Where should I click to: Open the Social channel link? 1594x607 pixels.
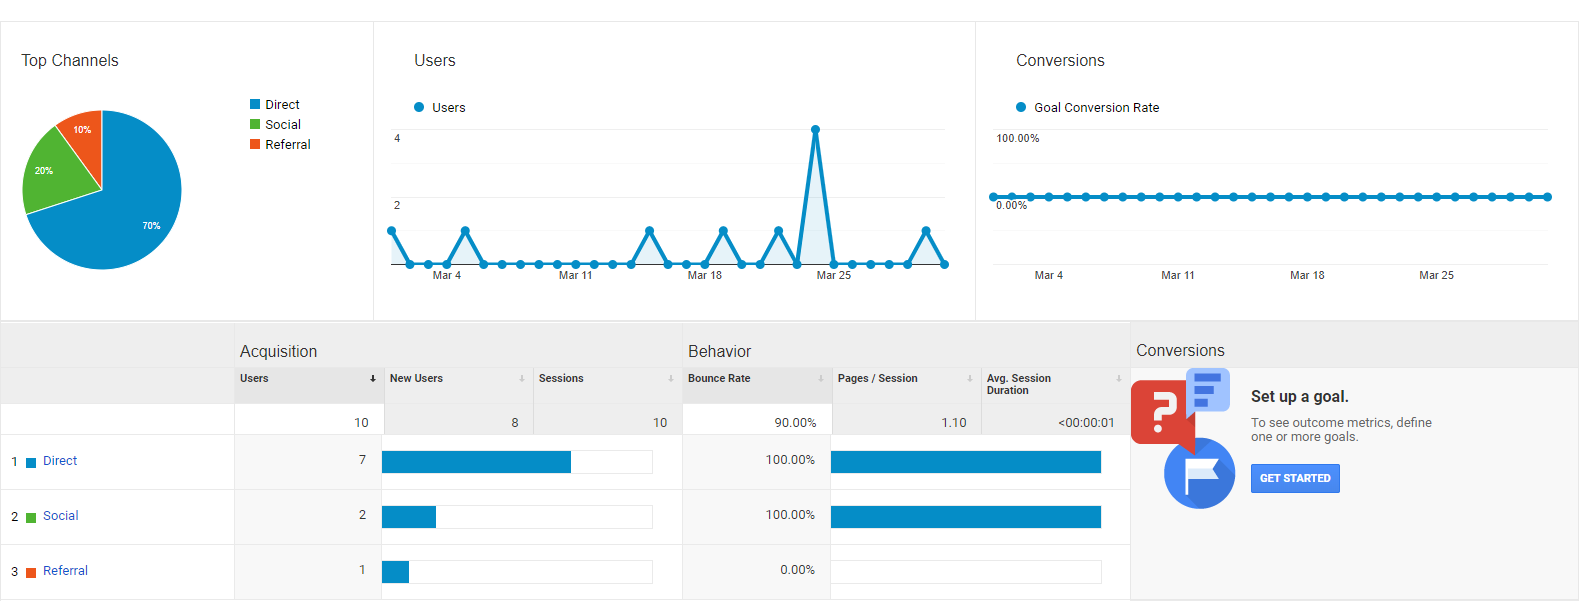click(x=61, y=516)
